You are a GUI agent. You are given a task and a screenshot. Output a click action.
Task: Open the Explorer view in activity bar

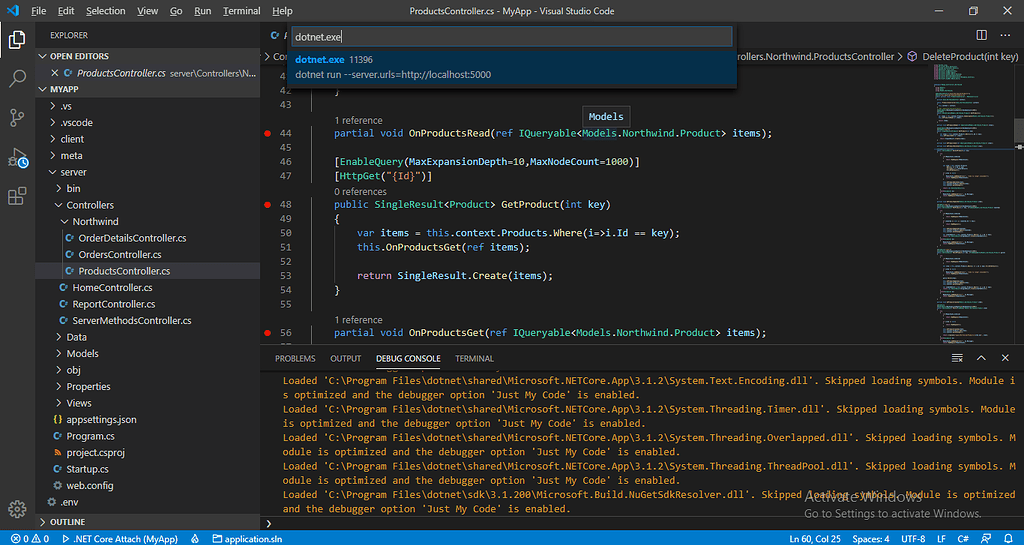pyautogui.click(x=17, y=40)
